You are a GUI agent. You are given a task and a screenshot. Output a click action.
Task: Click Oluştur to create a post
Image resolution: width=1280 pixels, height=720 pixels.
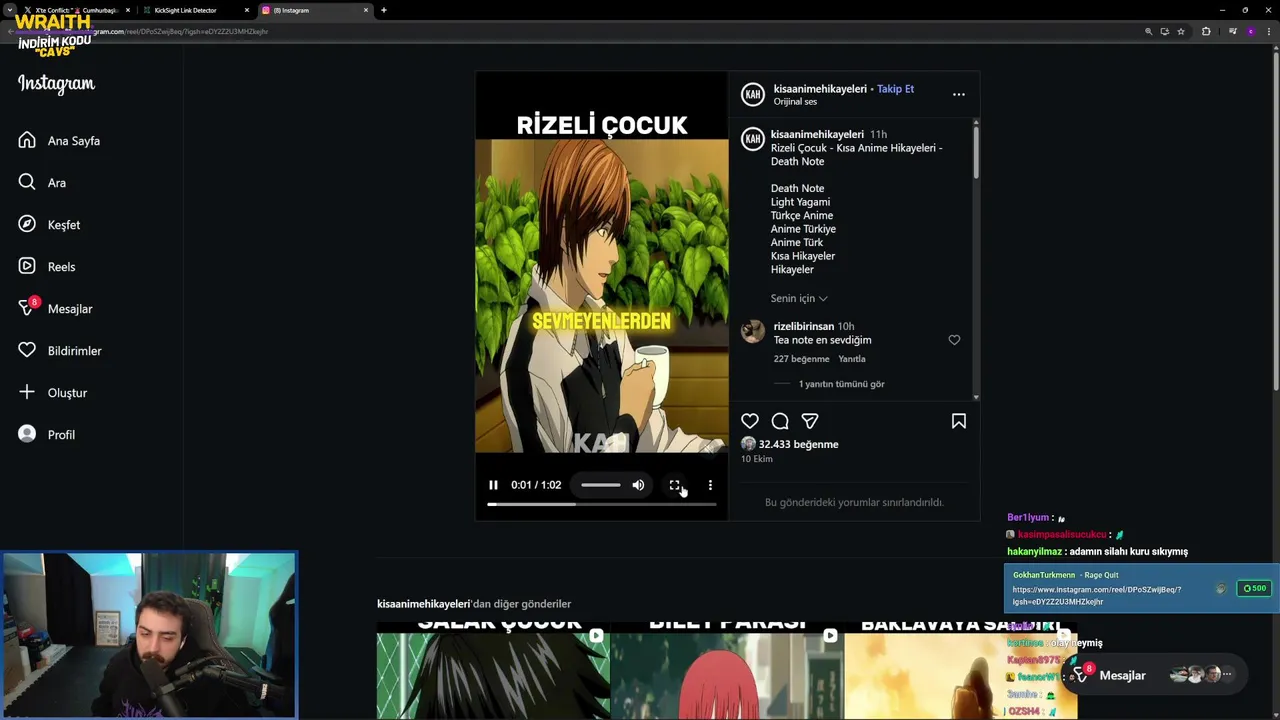(x=54, y=393)
